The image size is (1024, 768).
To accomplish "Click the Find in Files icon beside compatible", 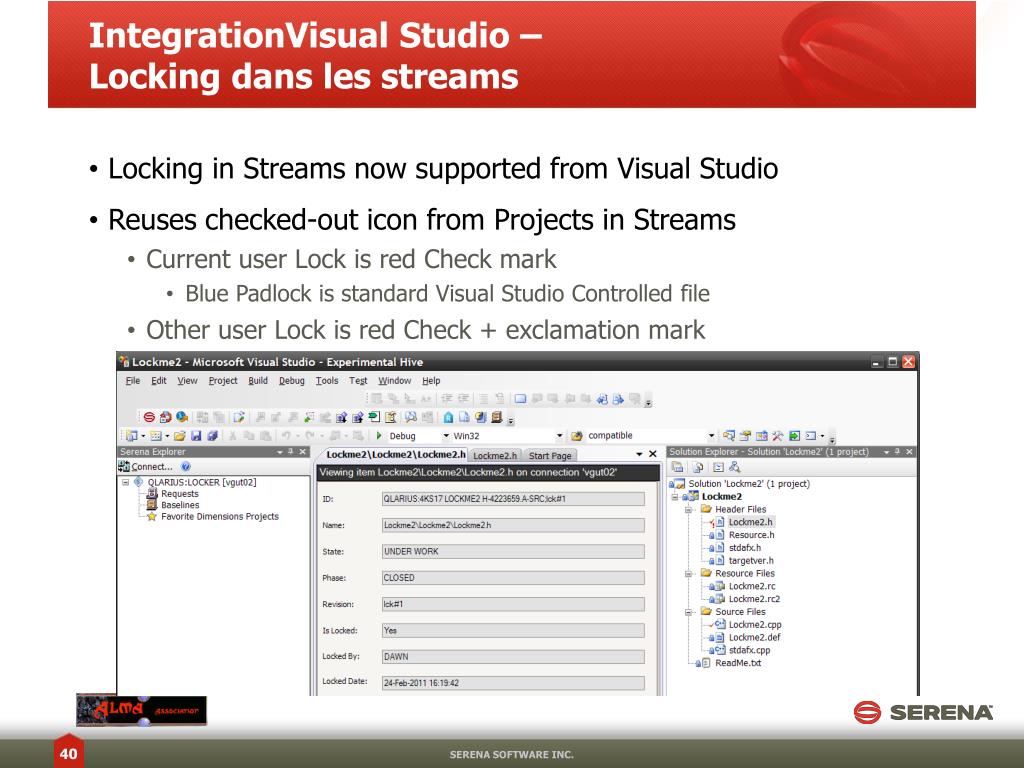I will (x=577, y=436).
